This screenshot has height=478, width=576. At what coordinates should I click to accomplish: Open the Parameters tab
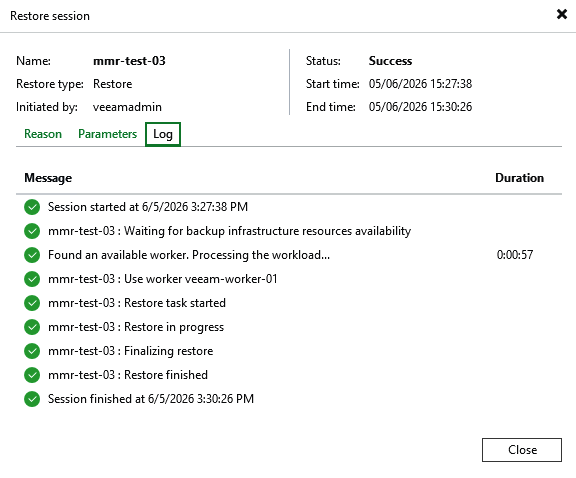pos(107,134)
